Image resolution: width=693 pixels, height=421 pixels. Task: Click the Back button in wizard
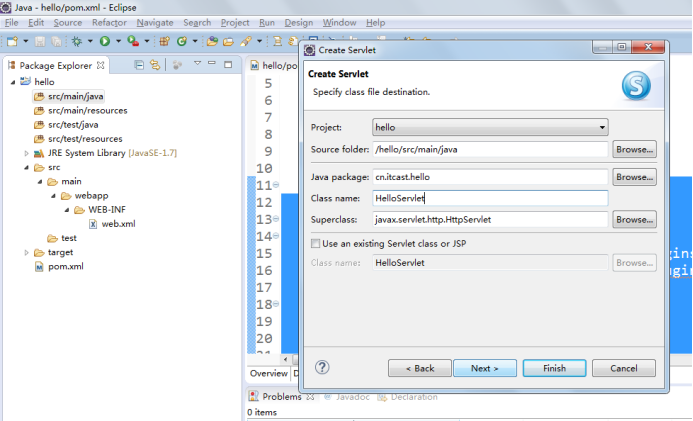[420, 368]
